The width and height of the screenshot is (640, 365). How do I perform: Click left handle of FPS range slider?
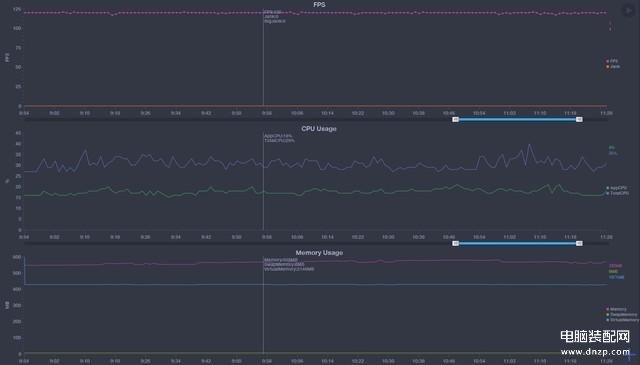pyautogui.click(x=456, y=119)
